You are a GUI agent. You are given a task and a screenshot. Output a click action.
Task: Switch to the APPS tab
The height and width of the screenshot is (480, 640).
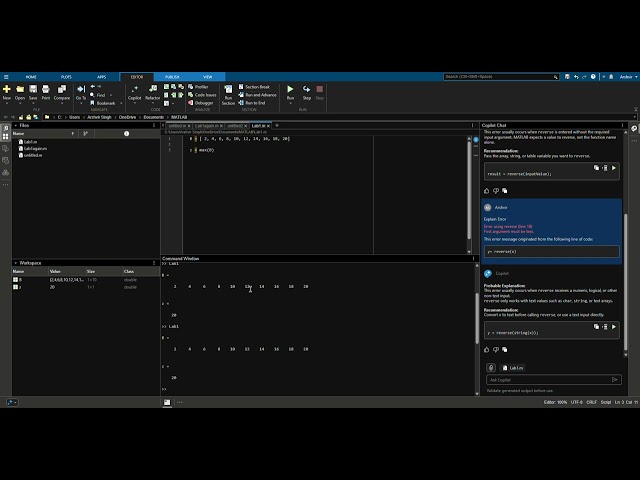coord(102,77)
